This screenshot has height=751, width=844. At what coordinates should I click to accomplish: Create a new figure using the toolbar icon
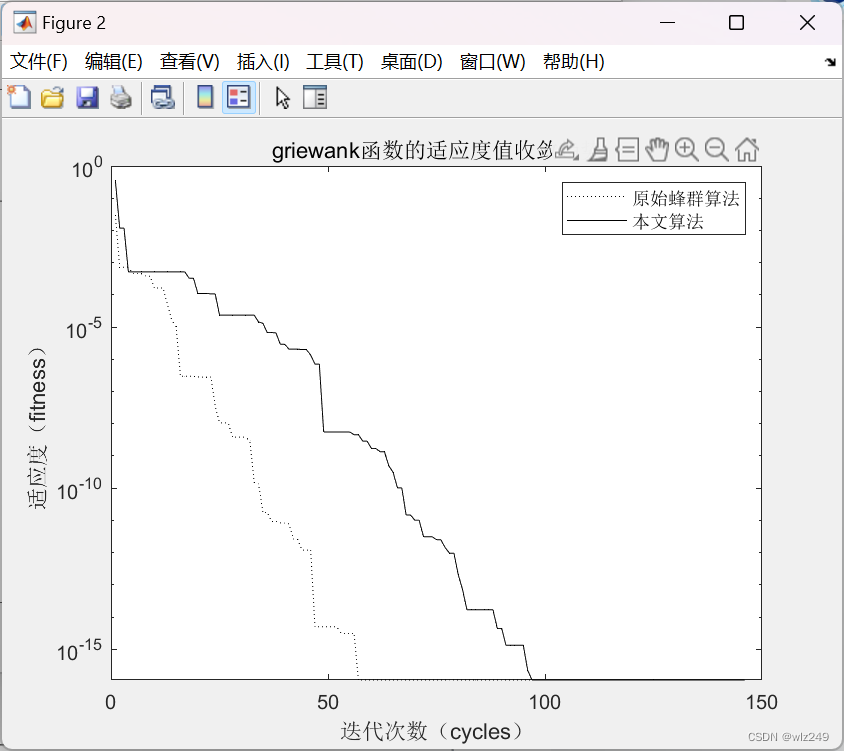20,97
